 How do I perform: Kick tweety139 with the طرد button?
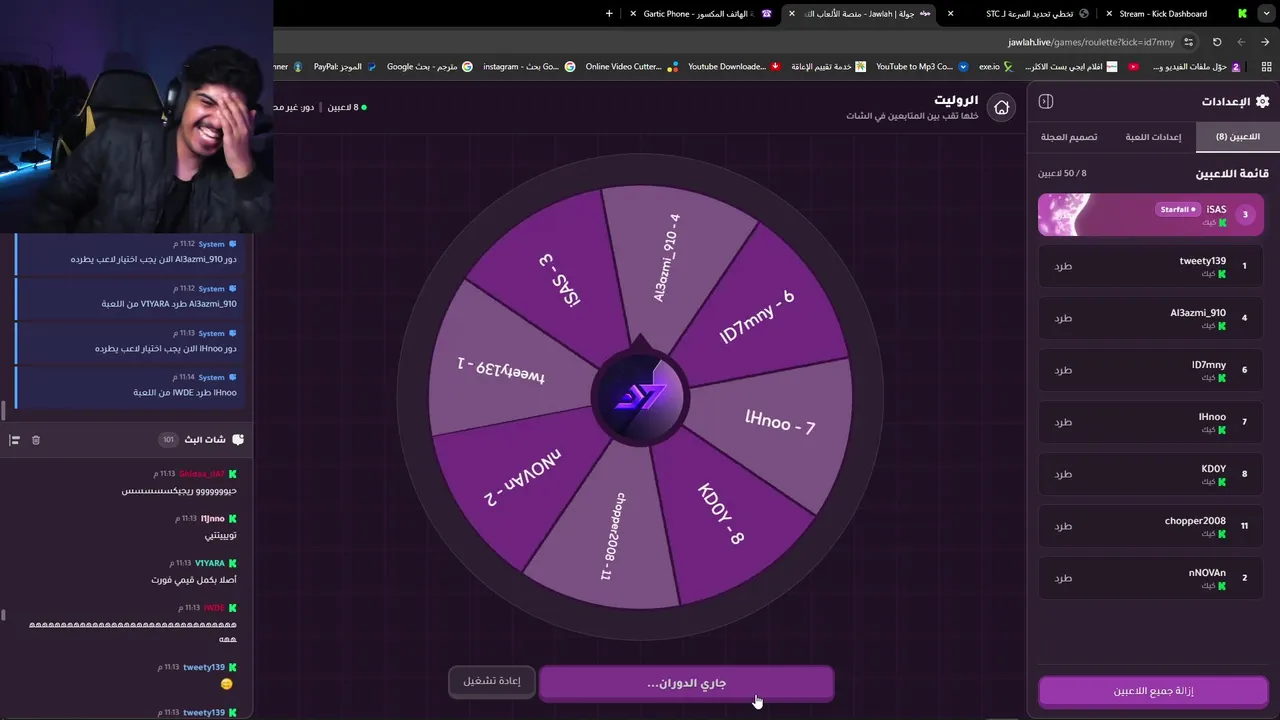pyautogui.click(x=1063, y=266)
